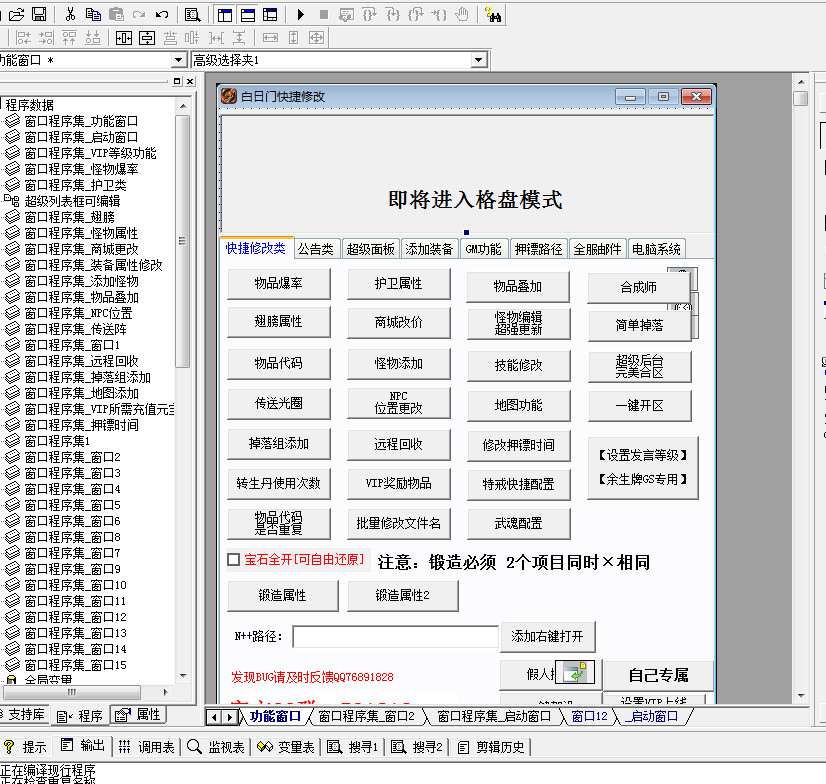The height and width of the screenshot is (784, 826).
Task: Click the N++路径 input field
Action: coord(395,636)
